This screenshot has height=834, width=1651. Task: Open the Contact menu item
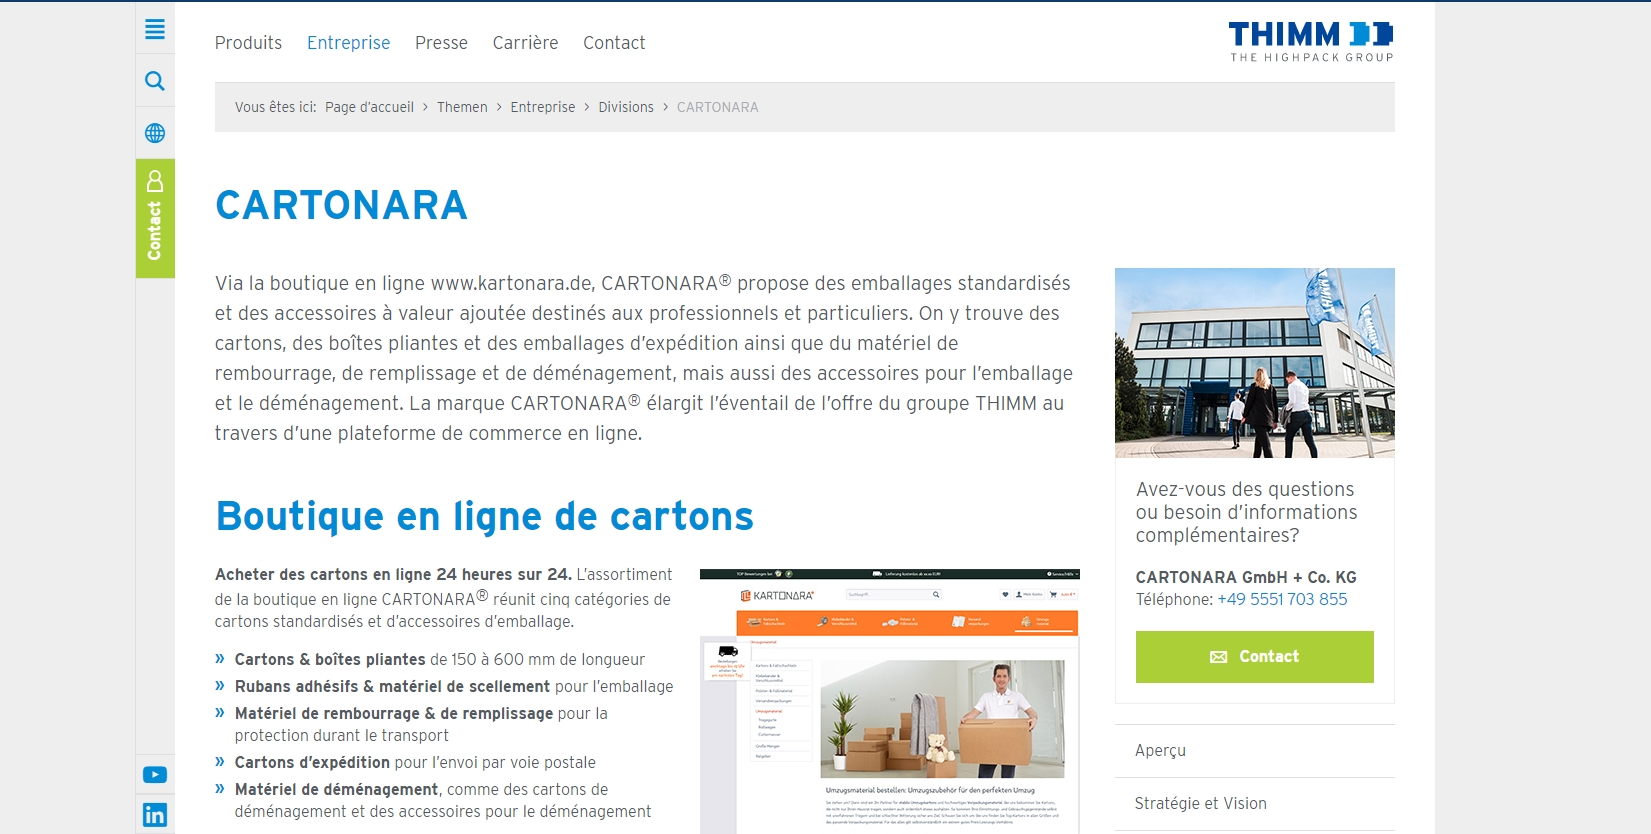point(614,43)
